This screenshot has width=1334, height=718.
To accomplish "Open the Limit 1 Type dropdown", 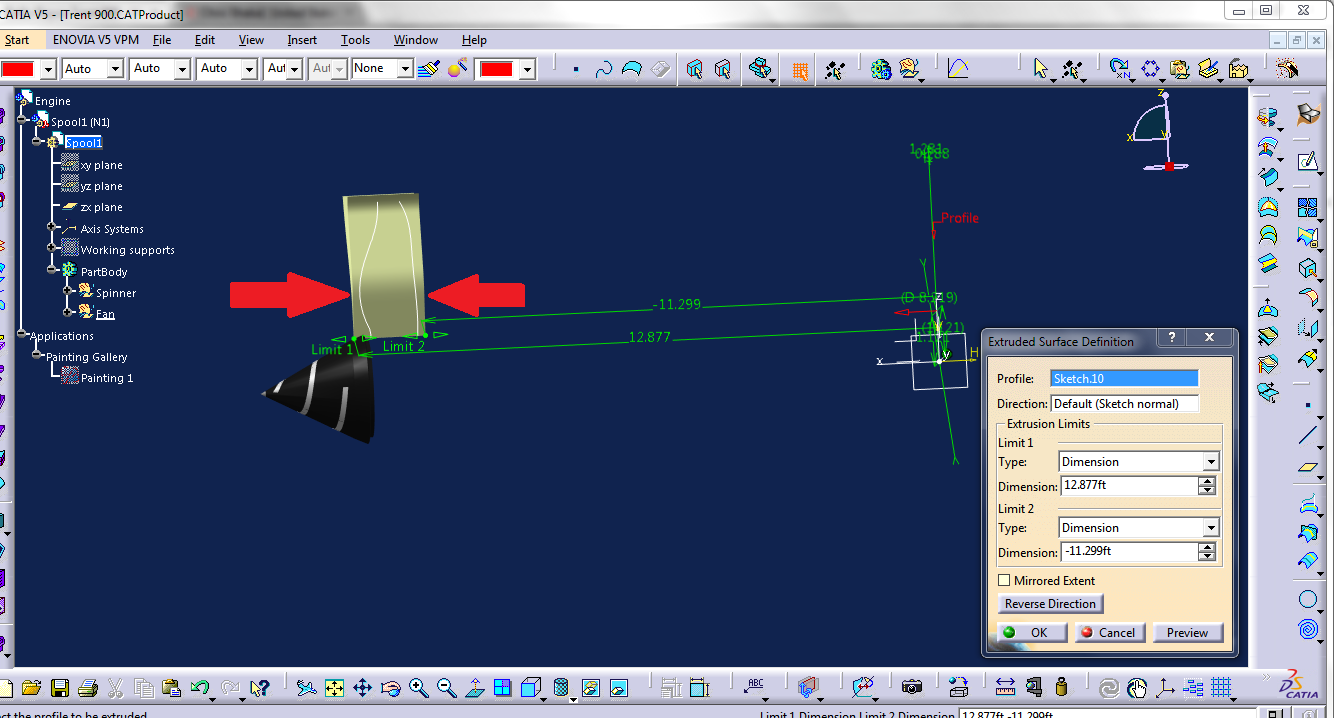I will click(1211, 461).
